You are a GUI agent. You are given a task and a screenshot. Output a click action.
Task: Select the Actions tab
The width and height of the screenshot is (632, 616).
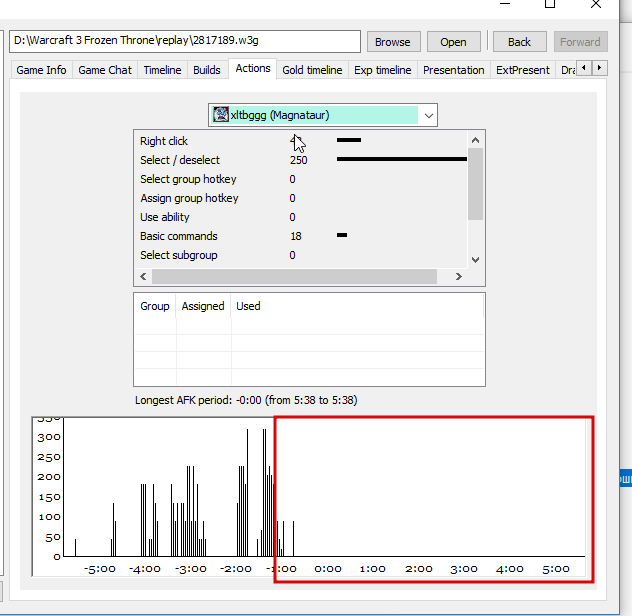pyautogui.click(x=253, y=69)
